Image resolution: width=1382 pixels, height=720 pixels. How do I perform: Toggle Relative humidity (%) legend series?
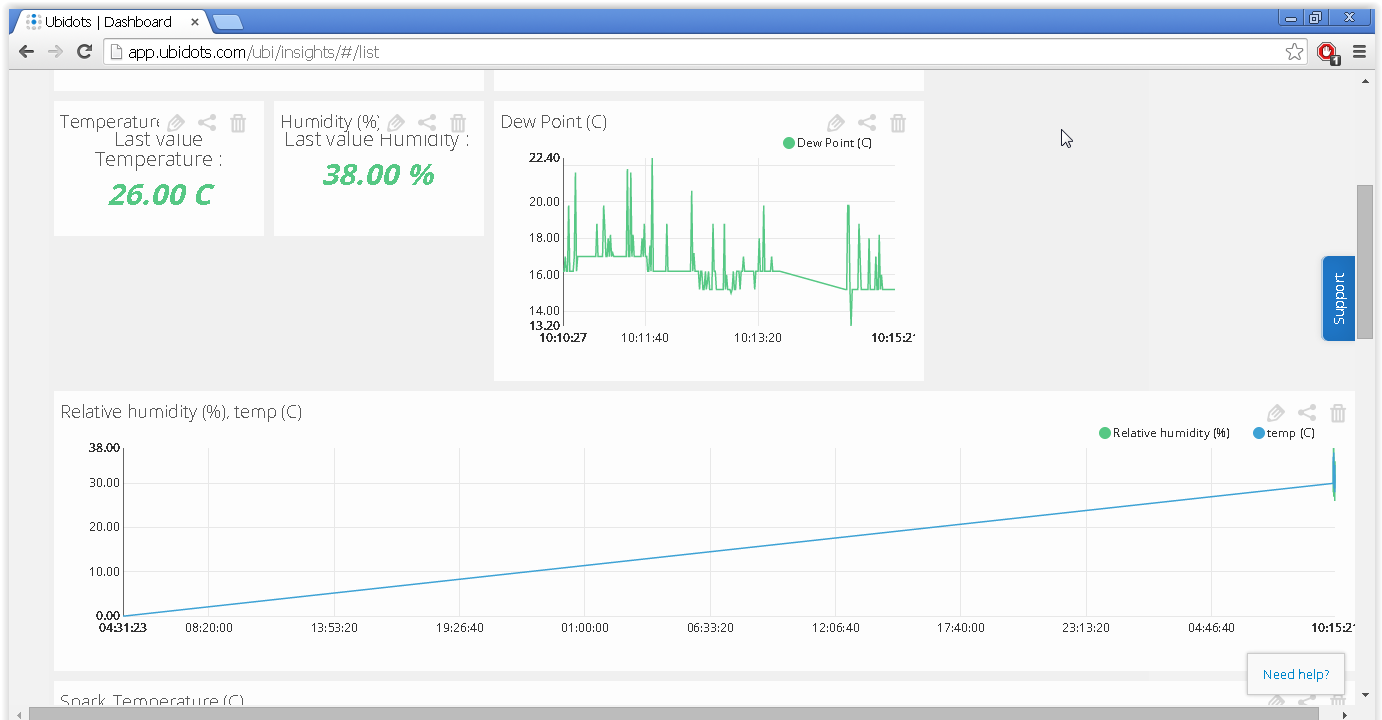coord(1164,433)
